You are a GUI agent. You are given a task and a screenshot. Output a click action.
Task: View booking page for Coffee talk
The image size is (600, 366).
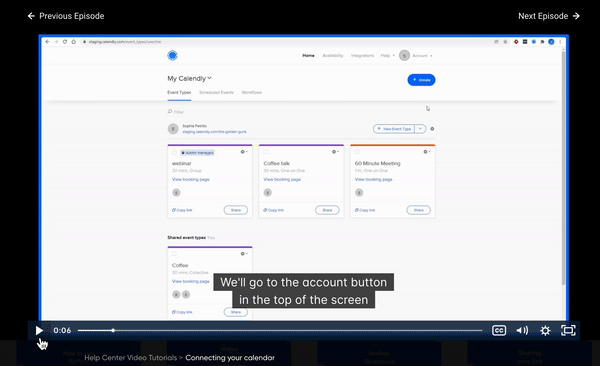point(282,179)
